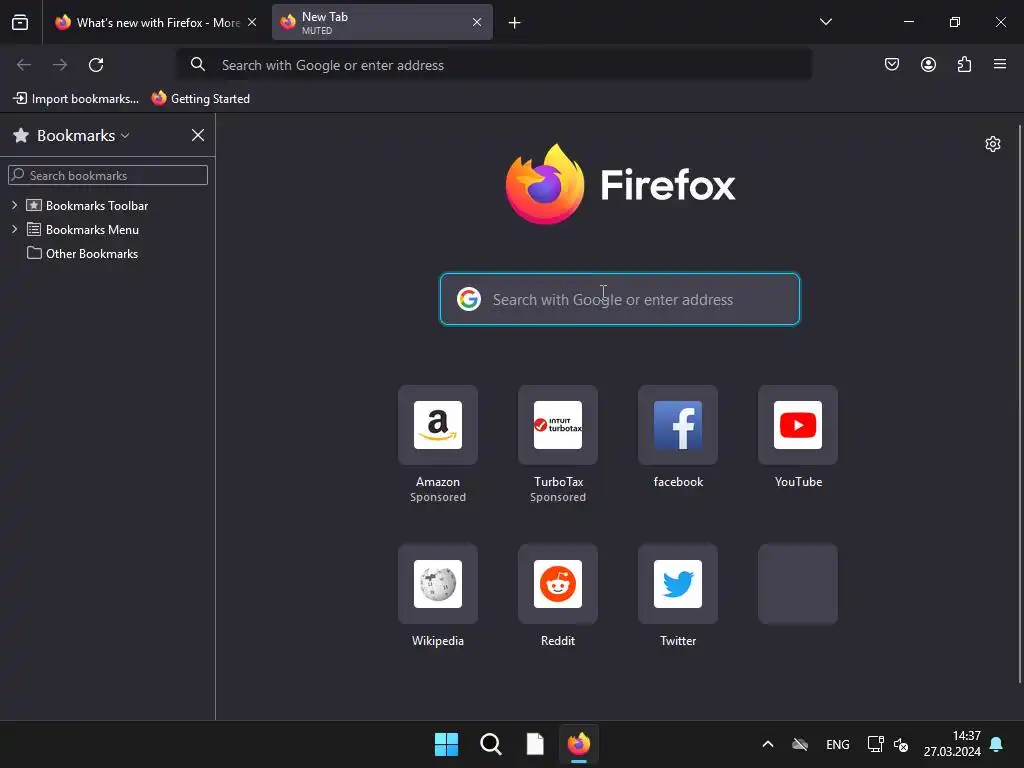Open the List all tabs dropdown
Image resolution: width=1024 pixels, height=768 pixels.
tap(825, 22)
